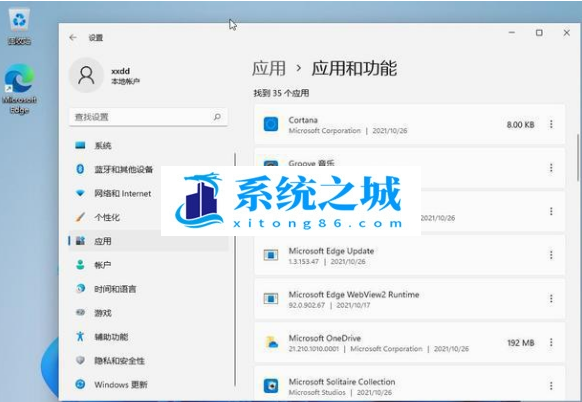Click the Bluetooth icon in sidebar
Image resolution: width=582 pixels, height=402 pixels.
click(80, 169)
